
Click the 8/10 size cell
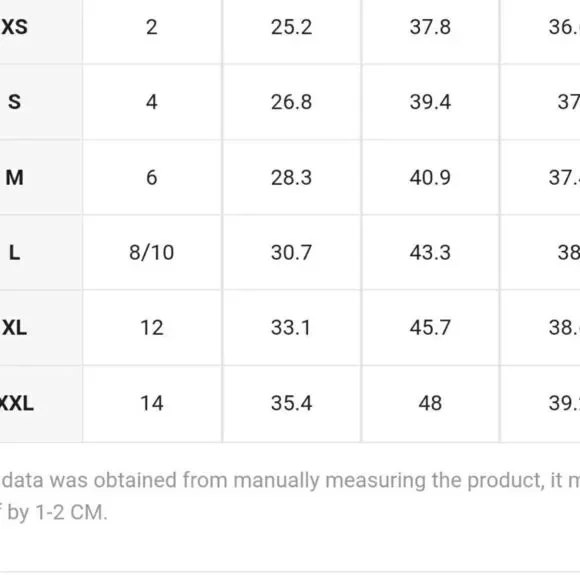pos(152,253)
